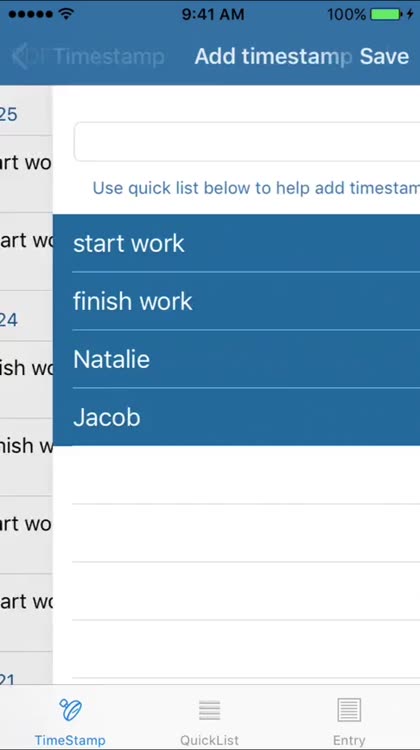Go back via the Timestamp label
This screenshot has width=420, height=750.
pos(109,57)
